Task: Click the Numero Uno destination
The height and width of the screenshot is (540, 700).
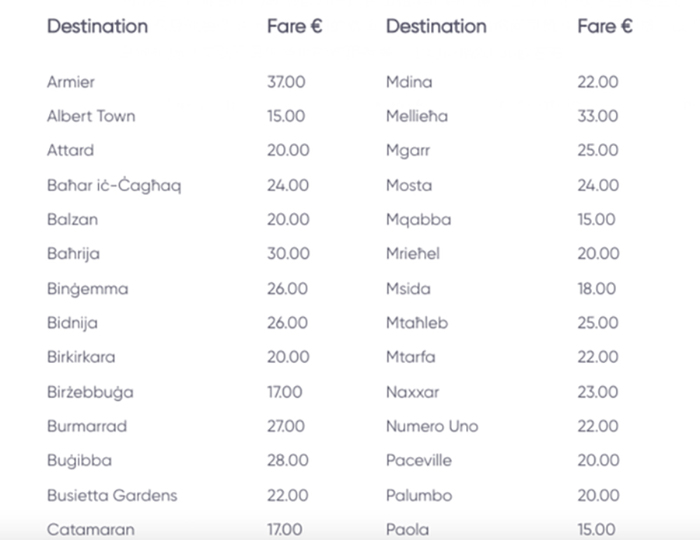Action: 432,426
